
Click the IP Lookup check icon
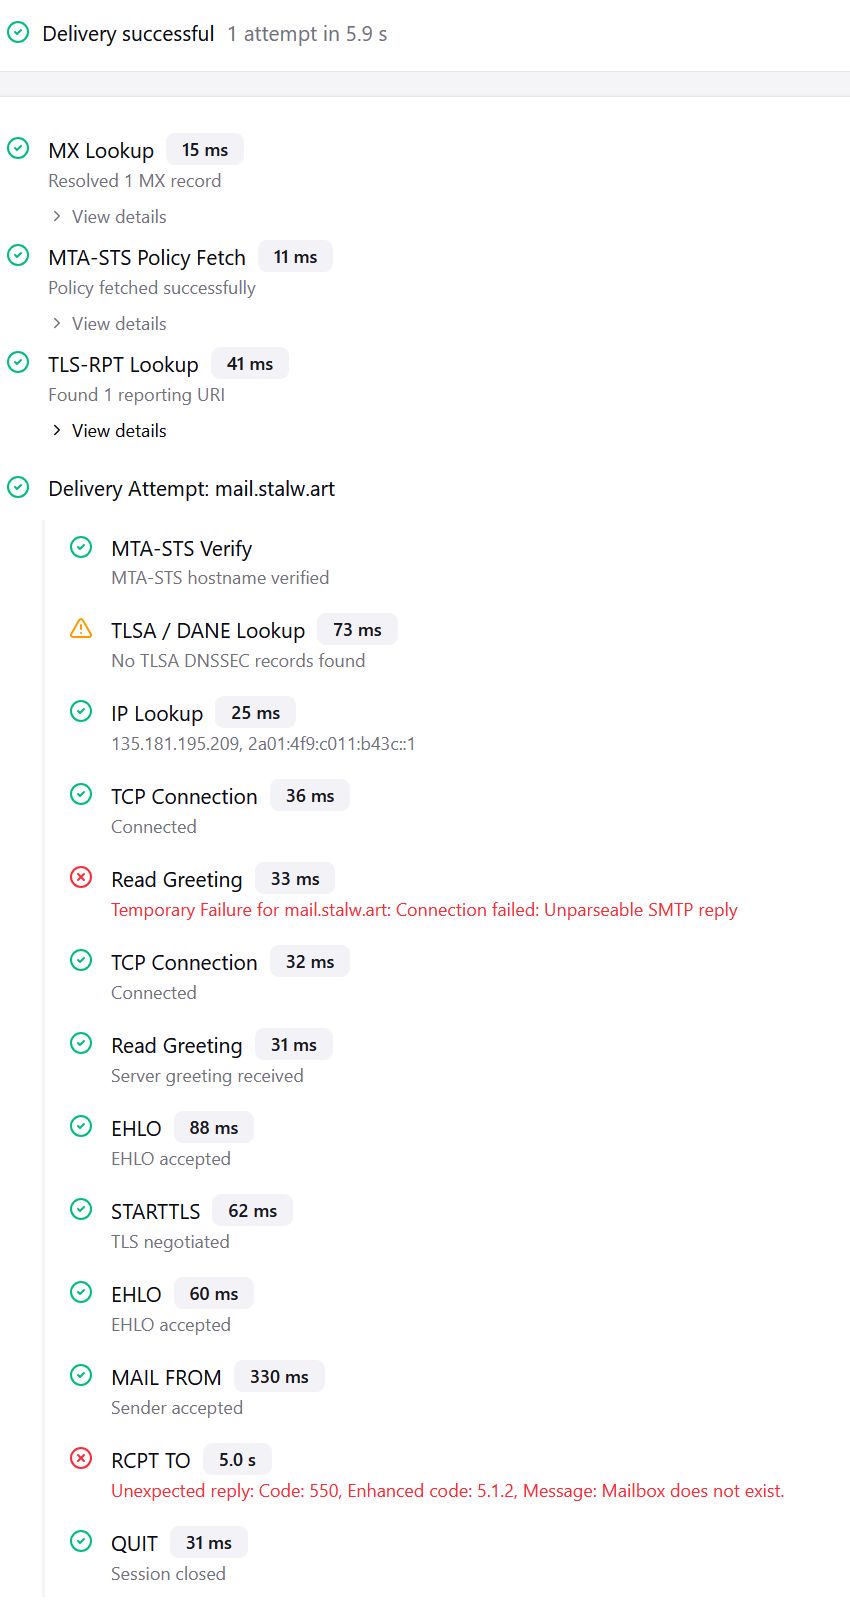(x=81, y=712)
